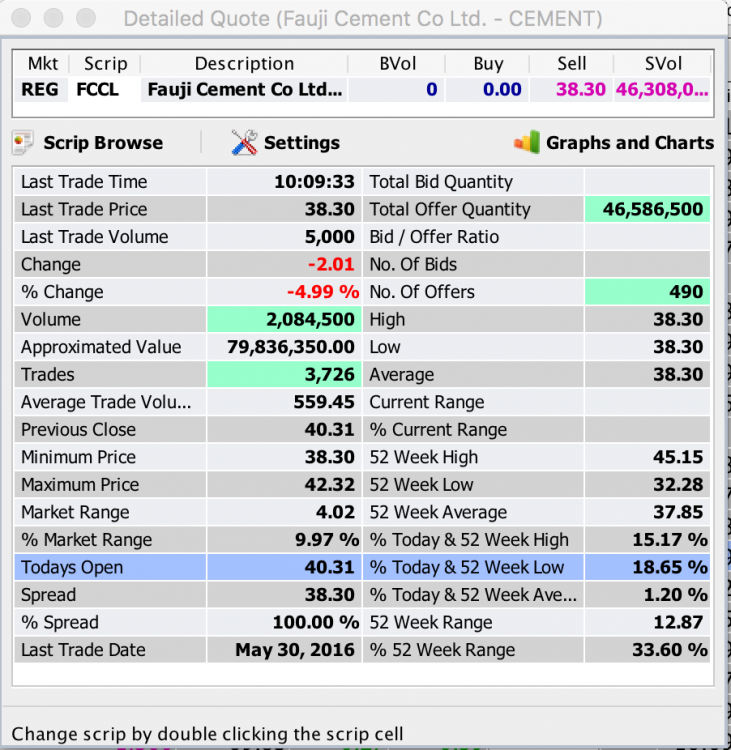Click the 52 Week Range value 12.87

pos(678,622)
